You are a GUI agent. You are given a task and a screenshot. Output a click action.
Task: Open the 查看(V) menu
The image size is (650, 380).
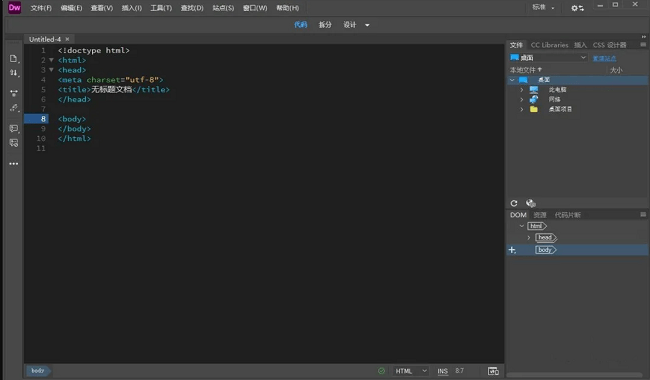(102, 8)
